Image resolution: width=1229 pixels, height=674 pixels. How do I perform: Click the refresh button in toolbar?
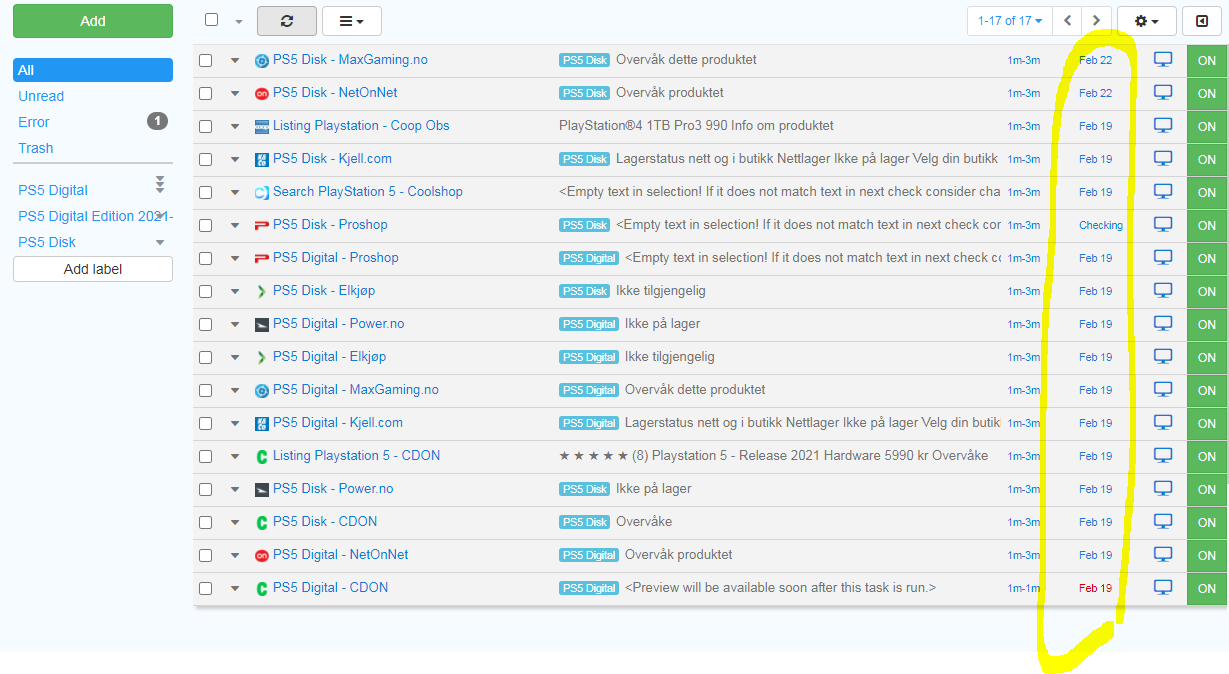287,21
